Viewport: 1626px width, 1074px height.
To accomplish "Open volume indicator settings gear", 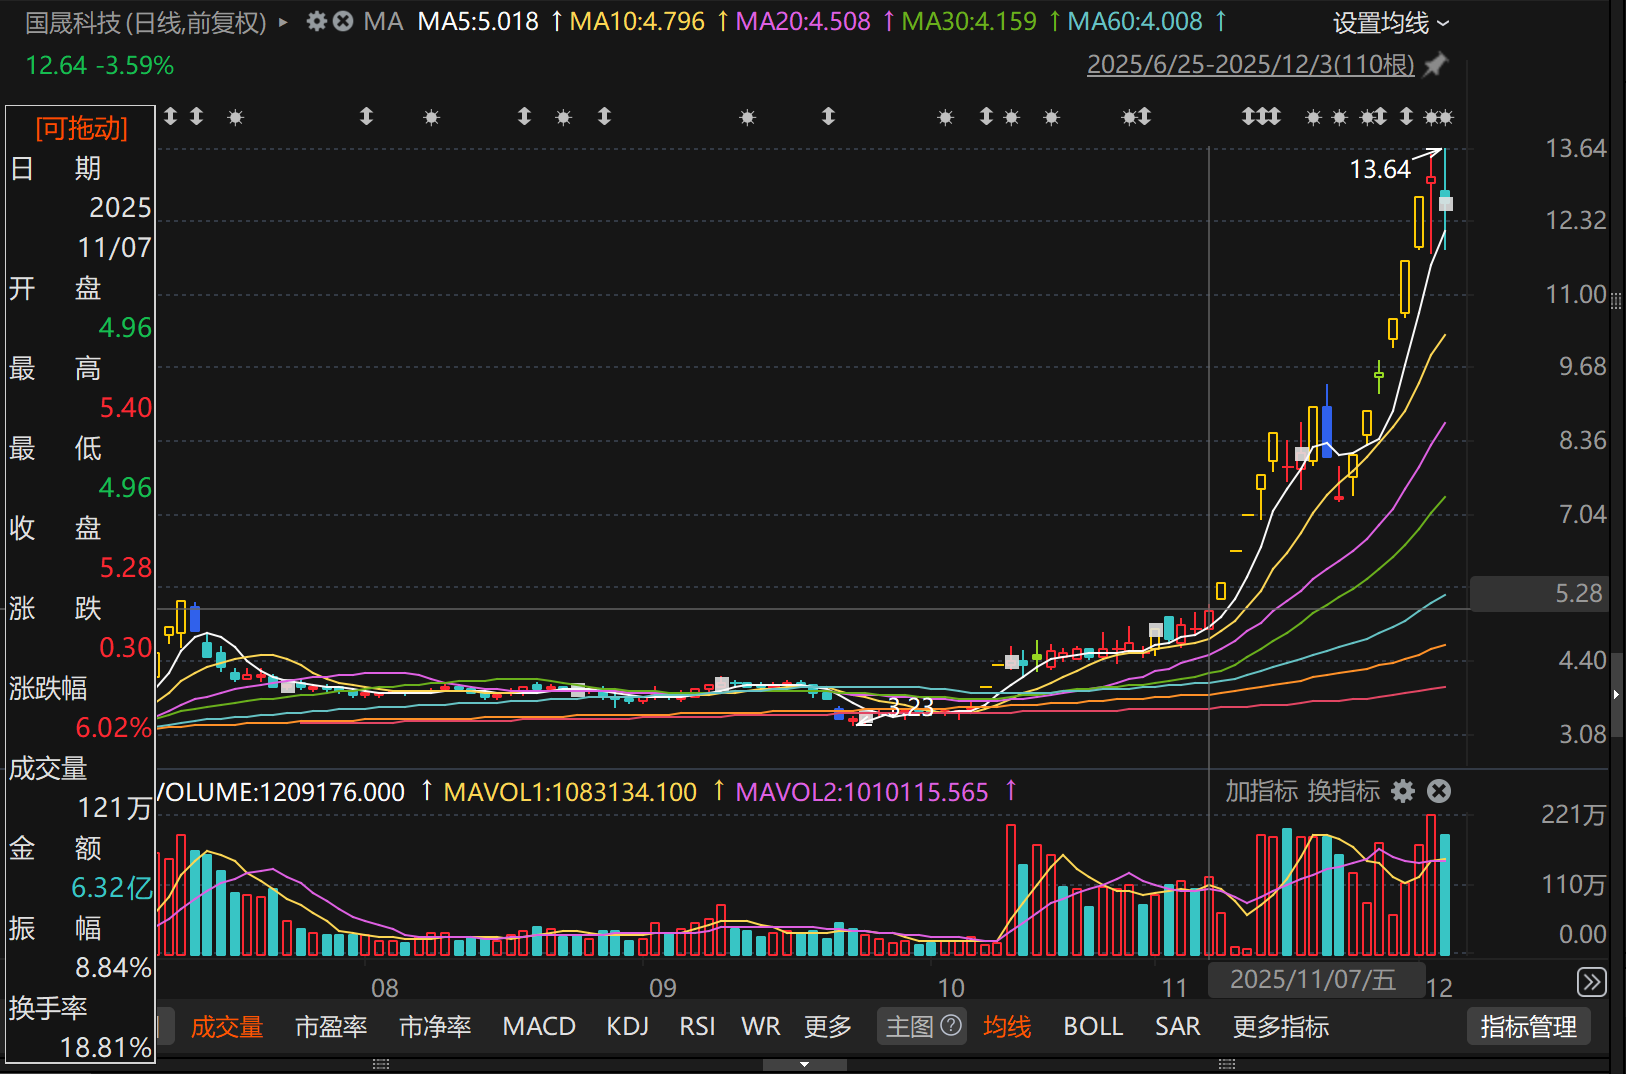I will coord(1404,791).
